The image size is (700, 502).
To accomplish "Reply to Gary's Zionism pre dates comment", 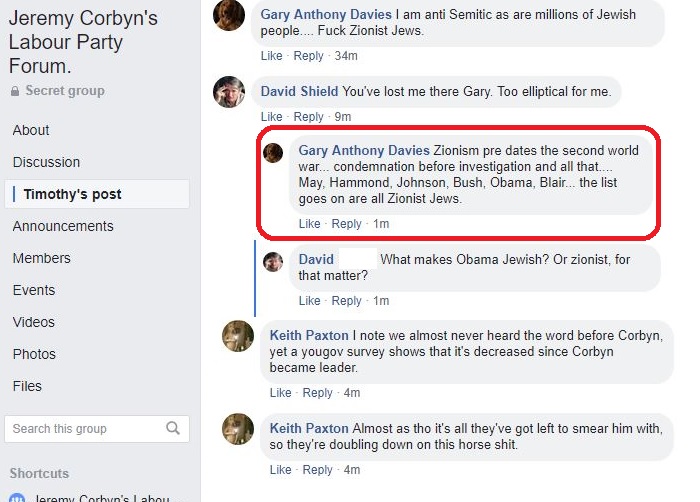I will pyautogui.click(x=347, y=224).
